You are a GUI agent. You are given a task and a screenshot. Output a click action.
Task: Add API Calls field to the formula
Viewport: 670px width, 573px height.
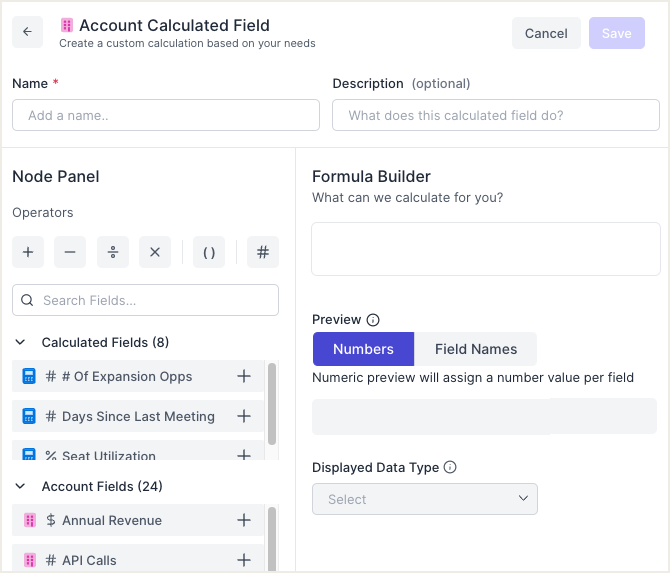coord(244,560)
